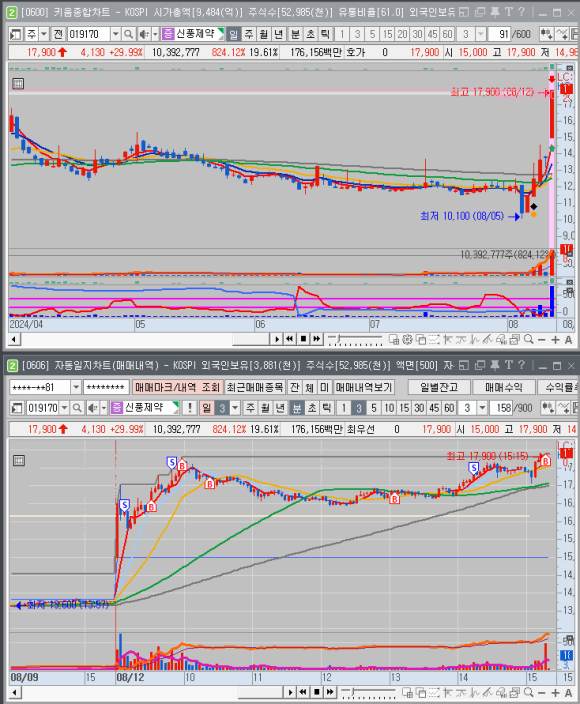The height and width of the screenshot is (704, 580).
Task: Click the search magnifier in the bottom chart toolbar
Action: [x=77, y=408]
